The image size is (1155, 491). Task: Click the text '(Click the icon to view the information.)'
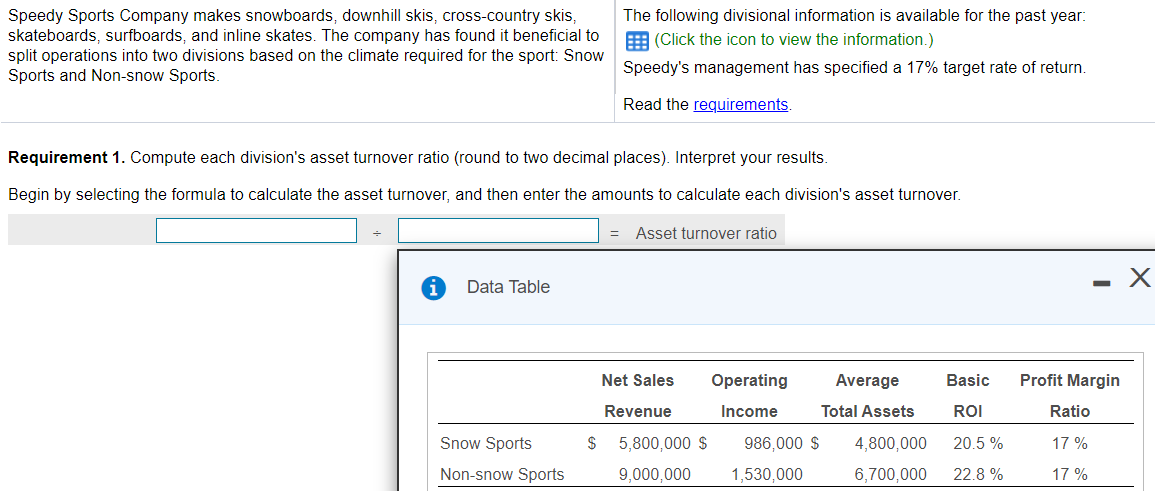[793, 40]
